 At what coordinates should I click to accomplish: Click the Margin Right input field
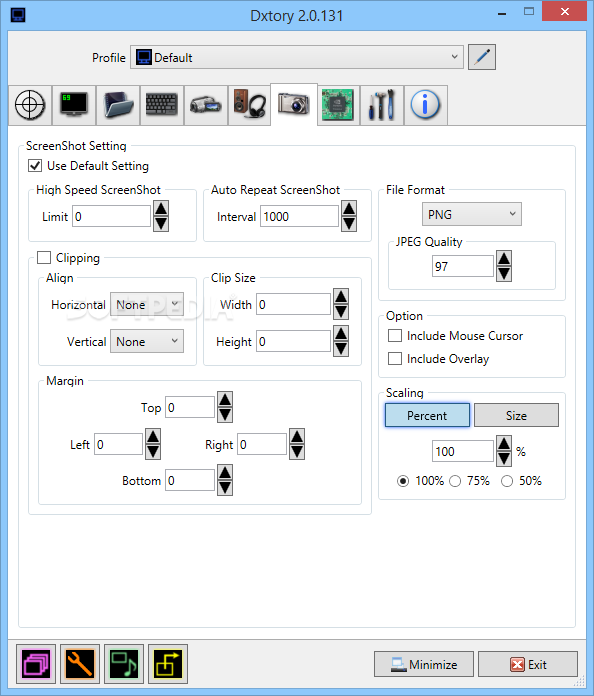262,444
